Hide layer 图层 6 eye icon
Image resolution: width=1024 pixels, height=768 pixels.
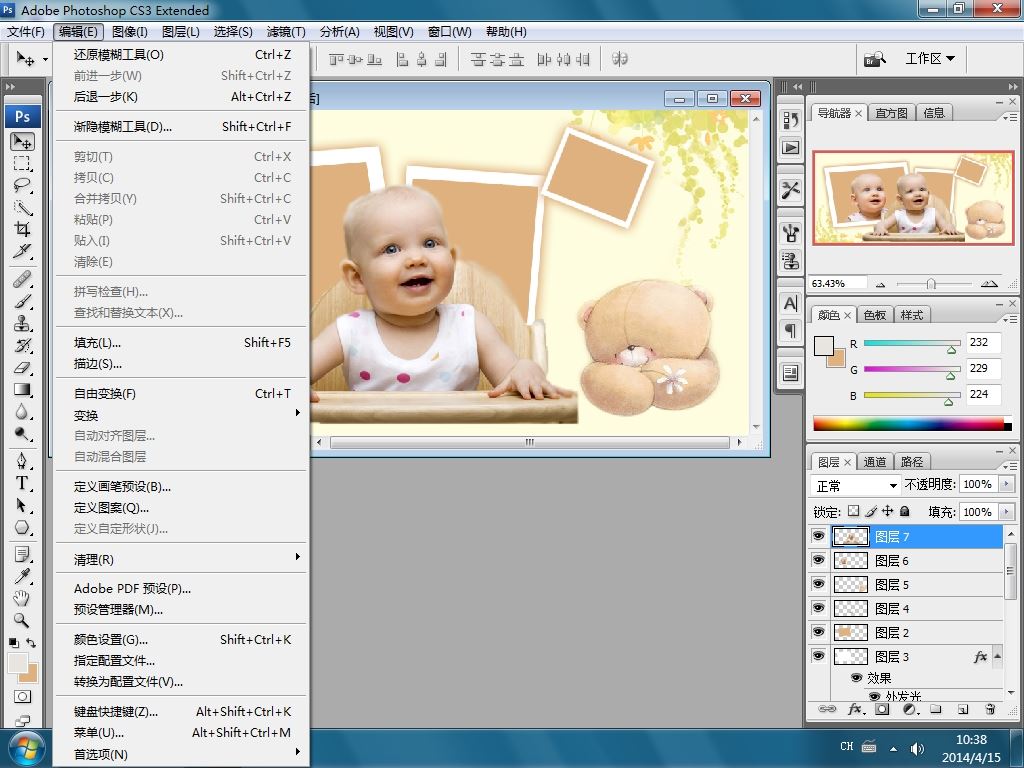tap(818, 560)
